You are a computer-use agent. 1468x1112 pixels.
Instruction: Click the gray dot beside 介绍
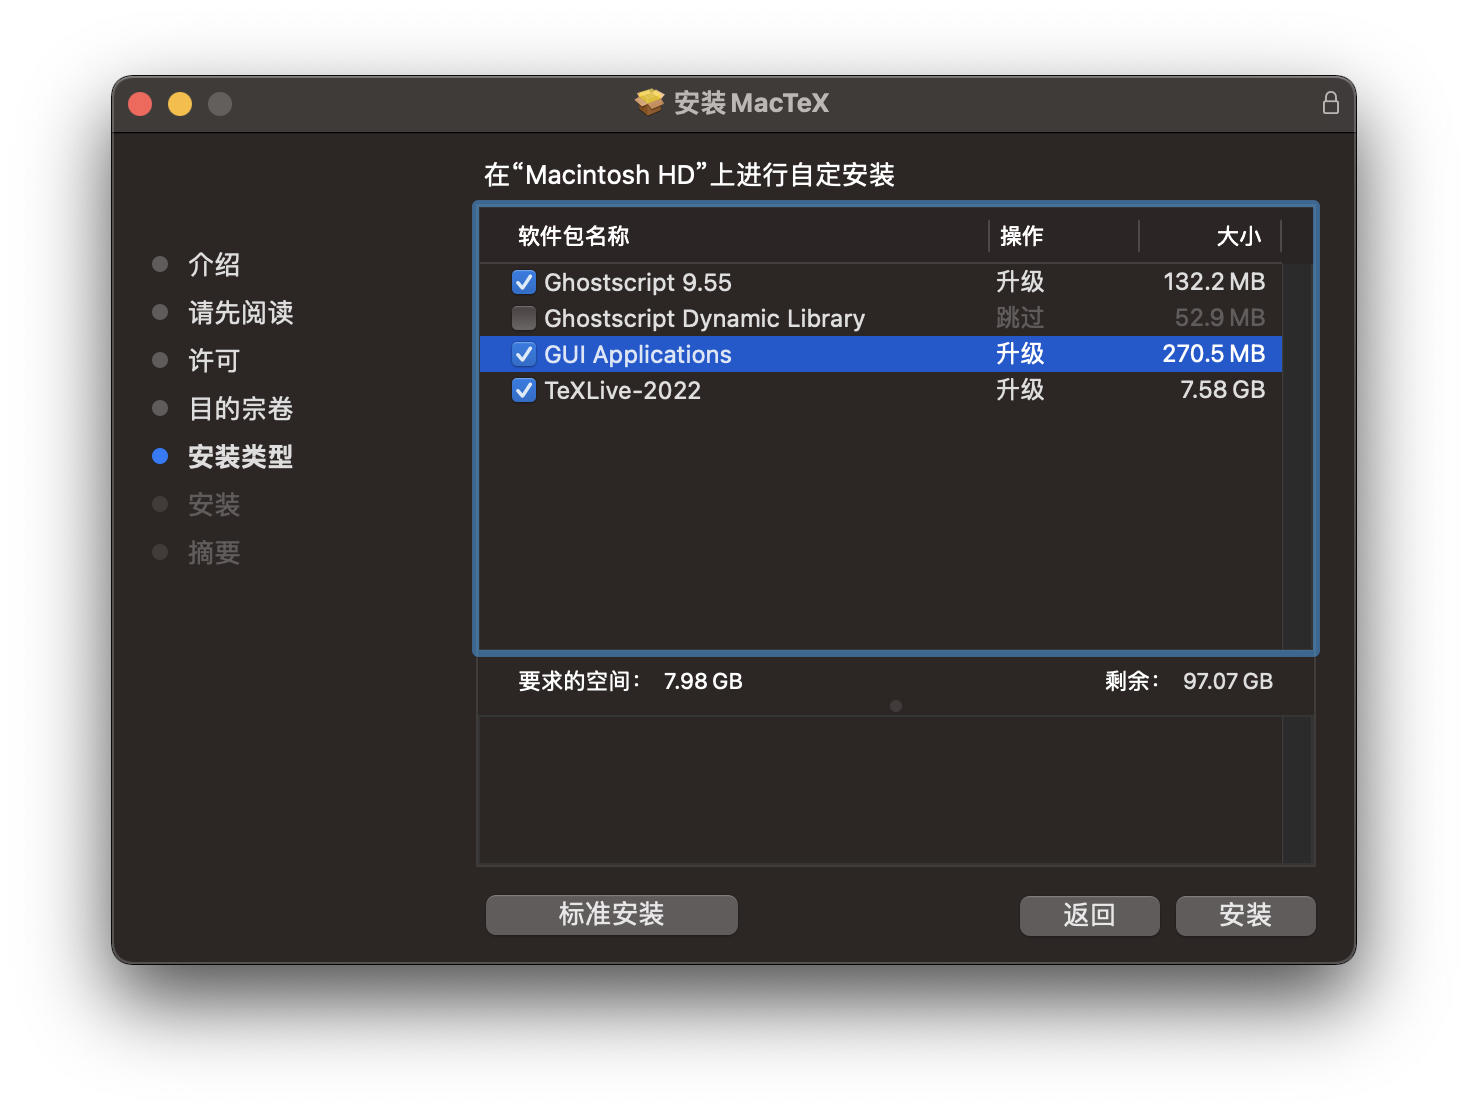(x=160, y=263)
